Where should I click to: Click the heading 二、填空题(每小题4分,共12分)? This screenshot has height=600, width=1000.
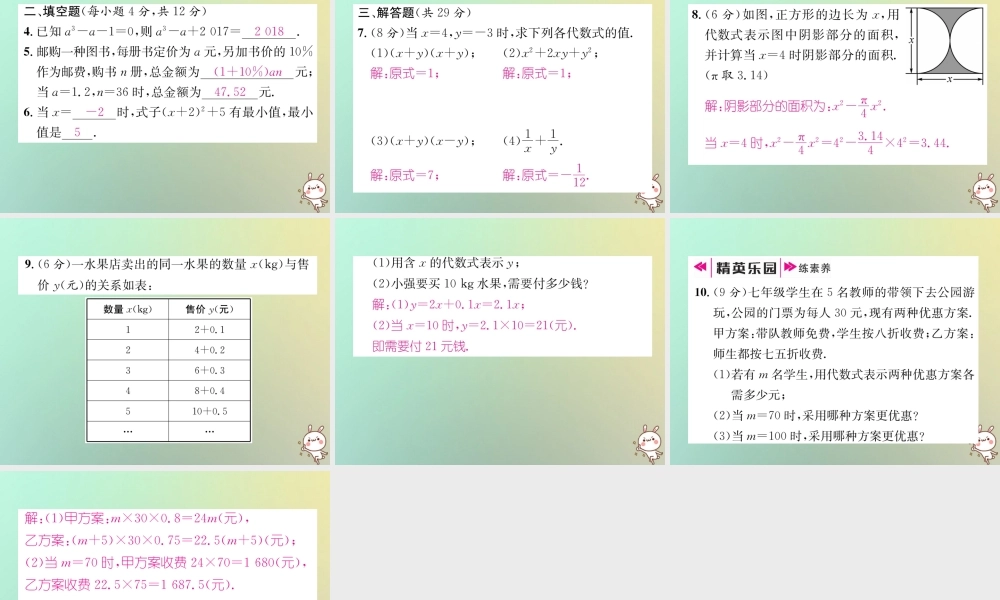[115, 11]
